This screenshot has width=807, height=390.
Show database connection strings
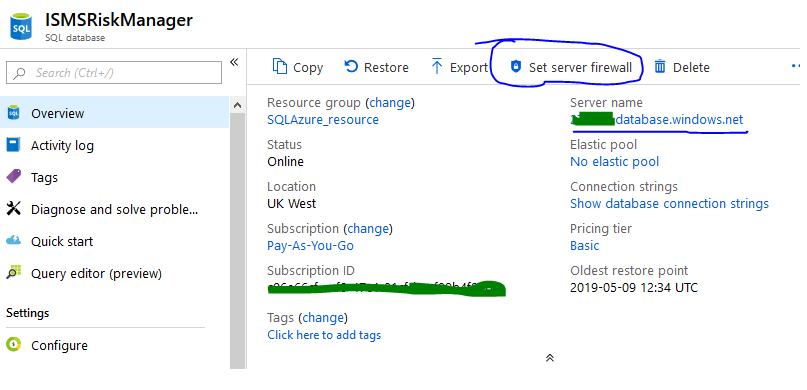click(669, 203)
